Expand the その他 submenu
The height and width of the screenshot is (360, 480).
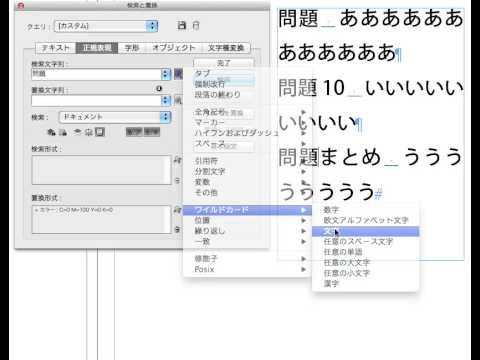[x=247, y=193]
